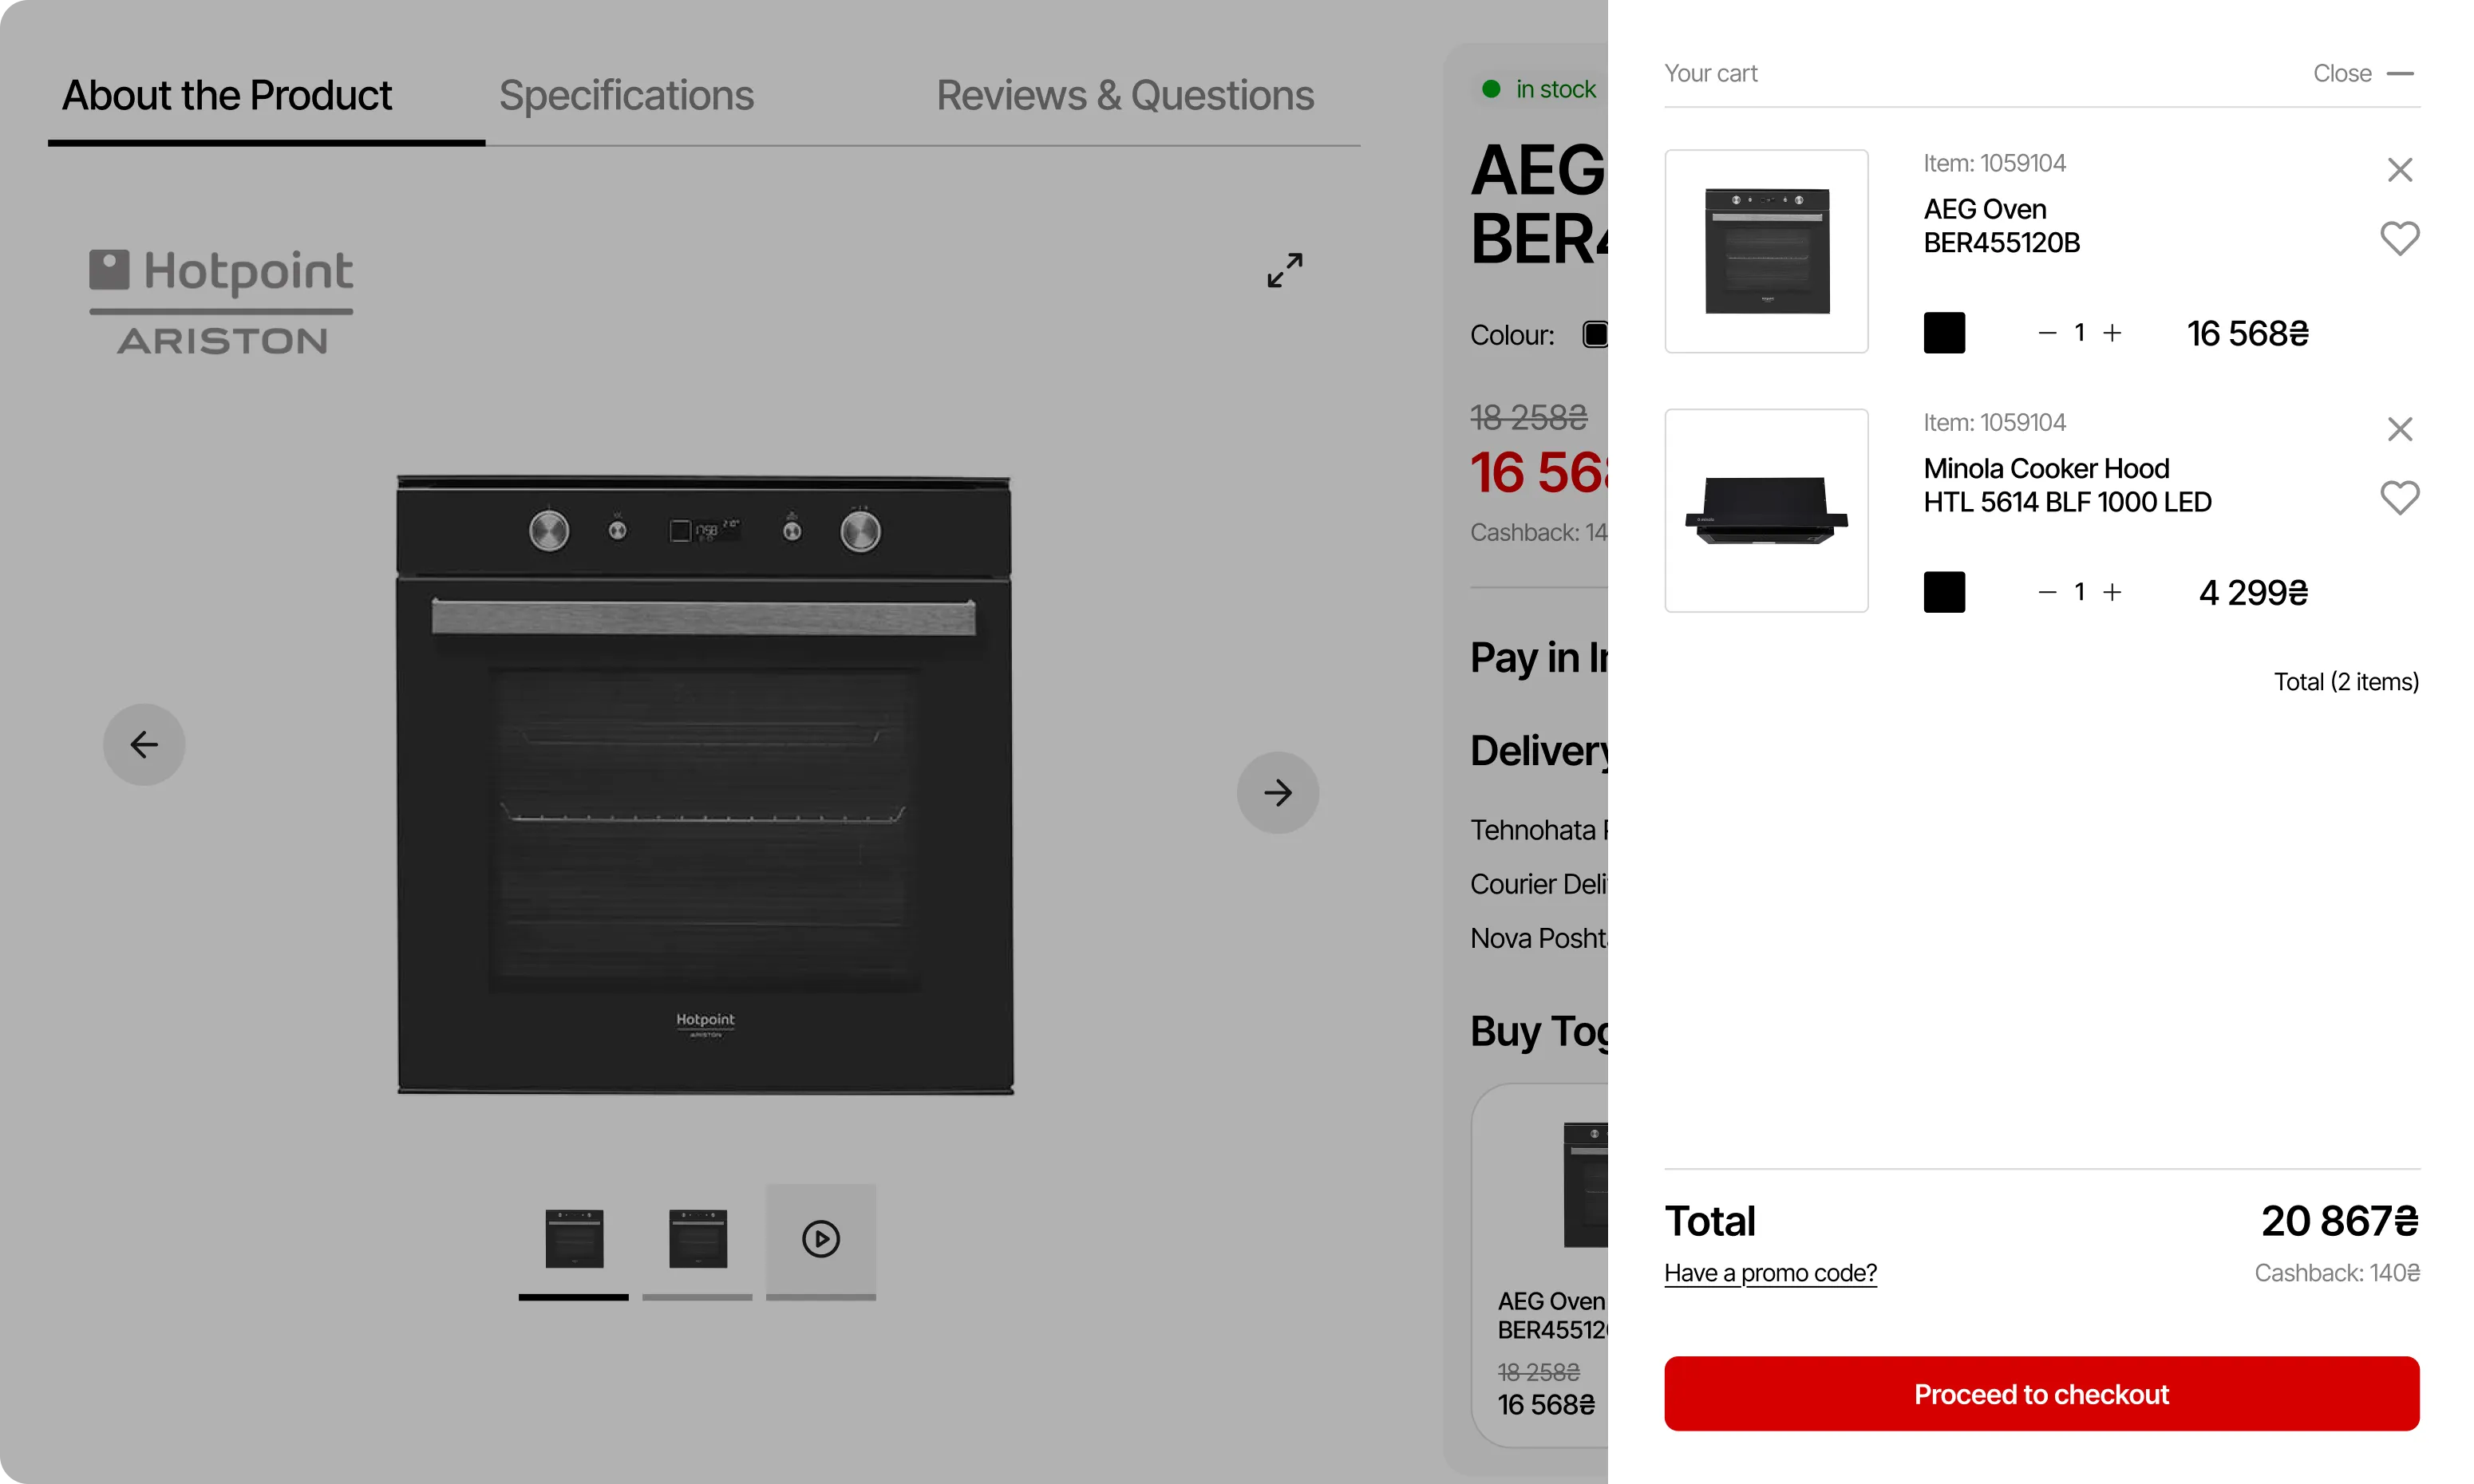Open the second oven image thumbnail
Image resolution: width=2474 pixels, height=1484 pixels.
697,1239
